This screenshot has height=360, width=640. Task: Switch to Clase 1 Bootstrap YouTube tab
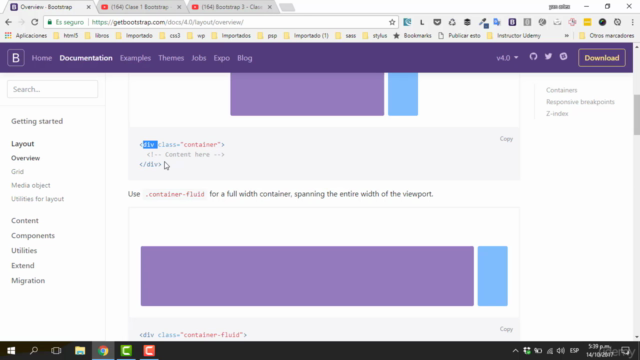[141, 7]
